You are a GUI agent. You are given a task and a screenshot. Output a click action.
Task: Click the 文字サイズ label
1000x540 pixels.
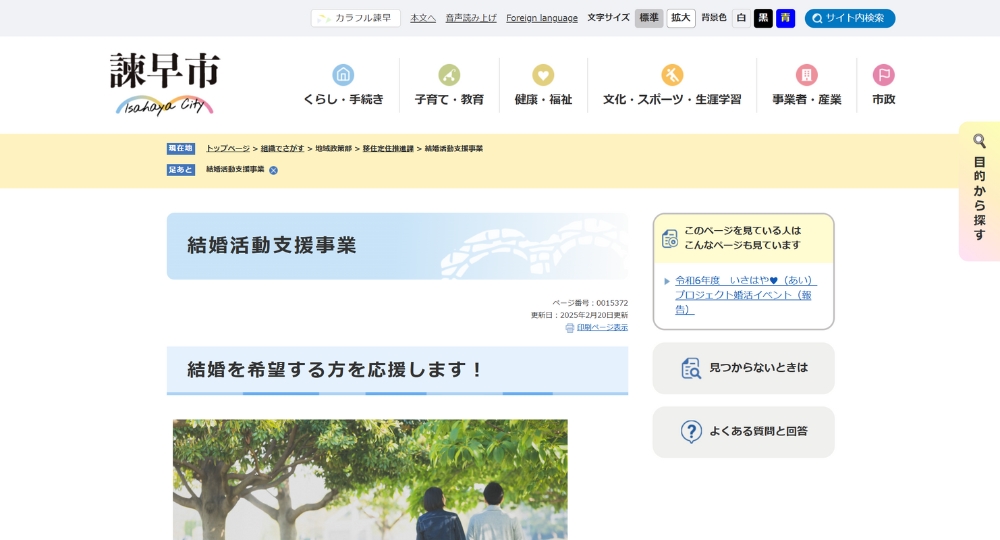pyautogui.click(x=608, y=18)
